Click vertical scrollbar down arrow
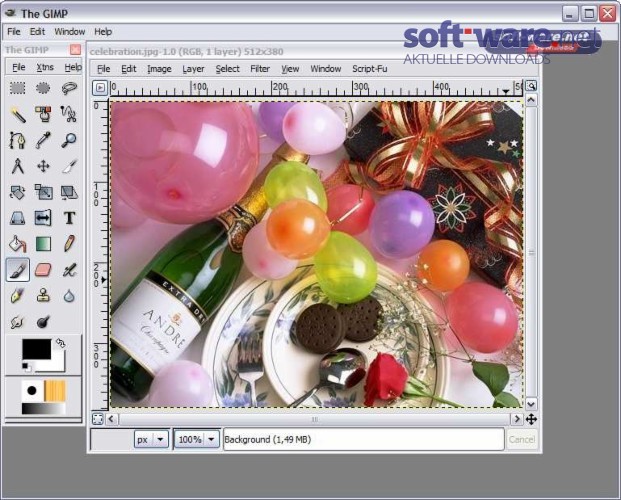 point(531,405)
